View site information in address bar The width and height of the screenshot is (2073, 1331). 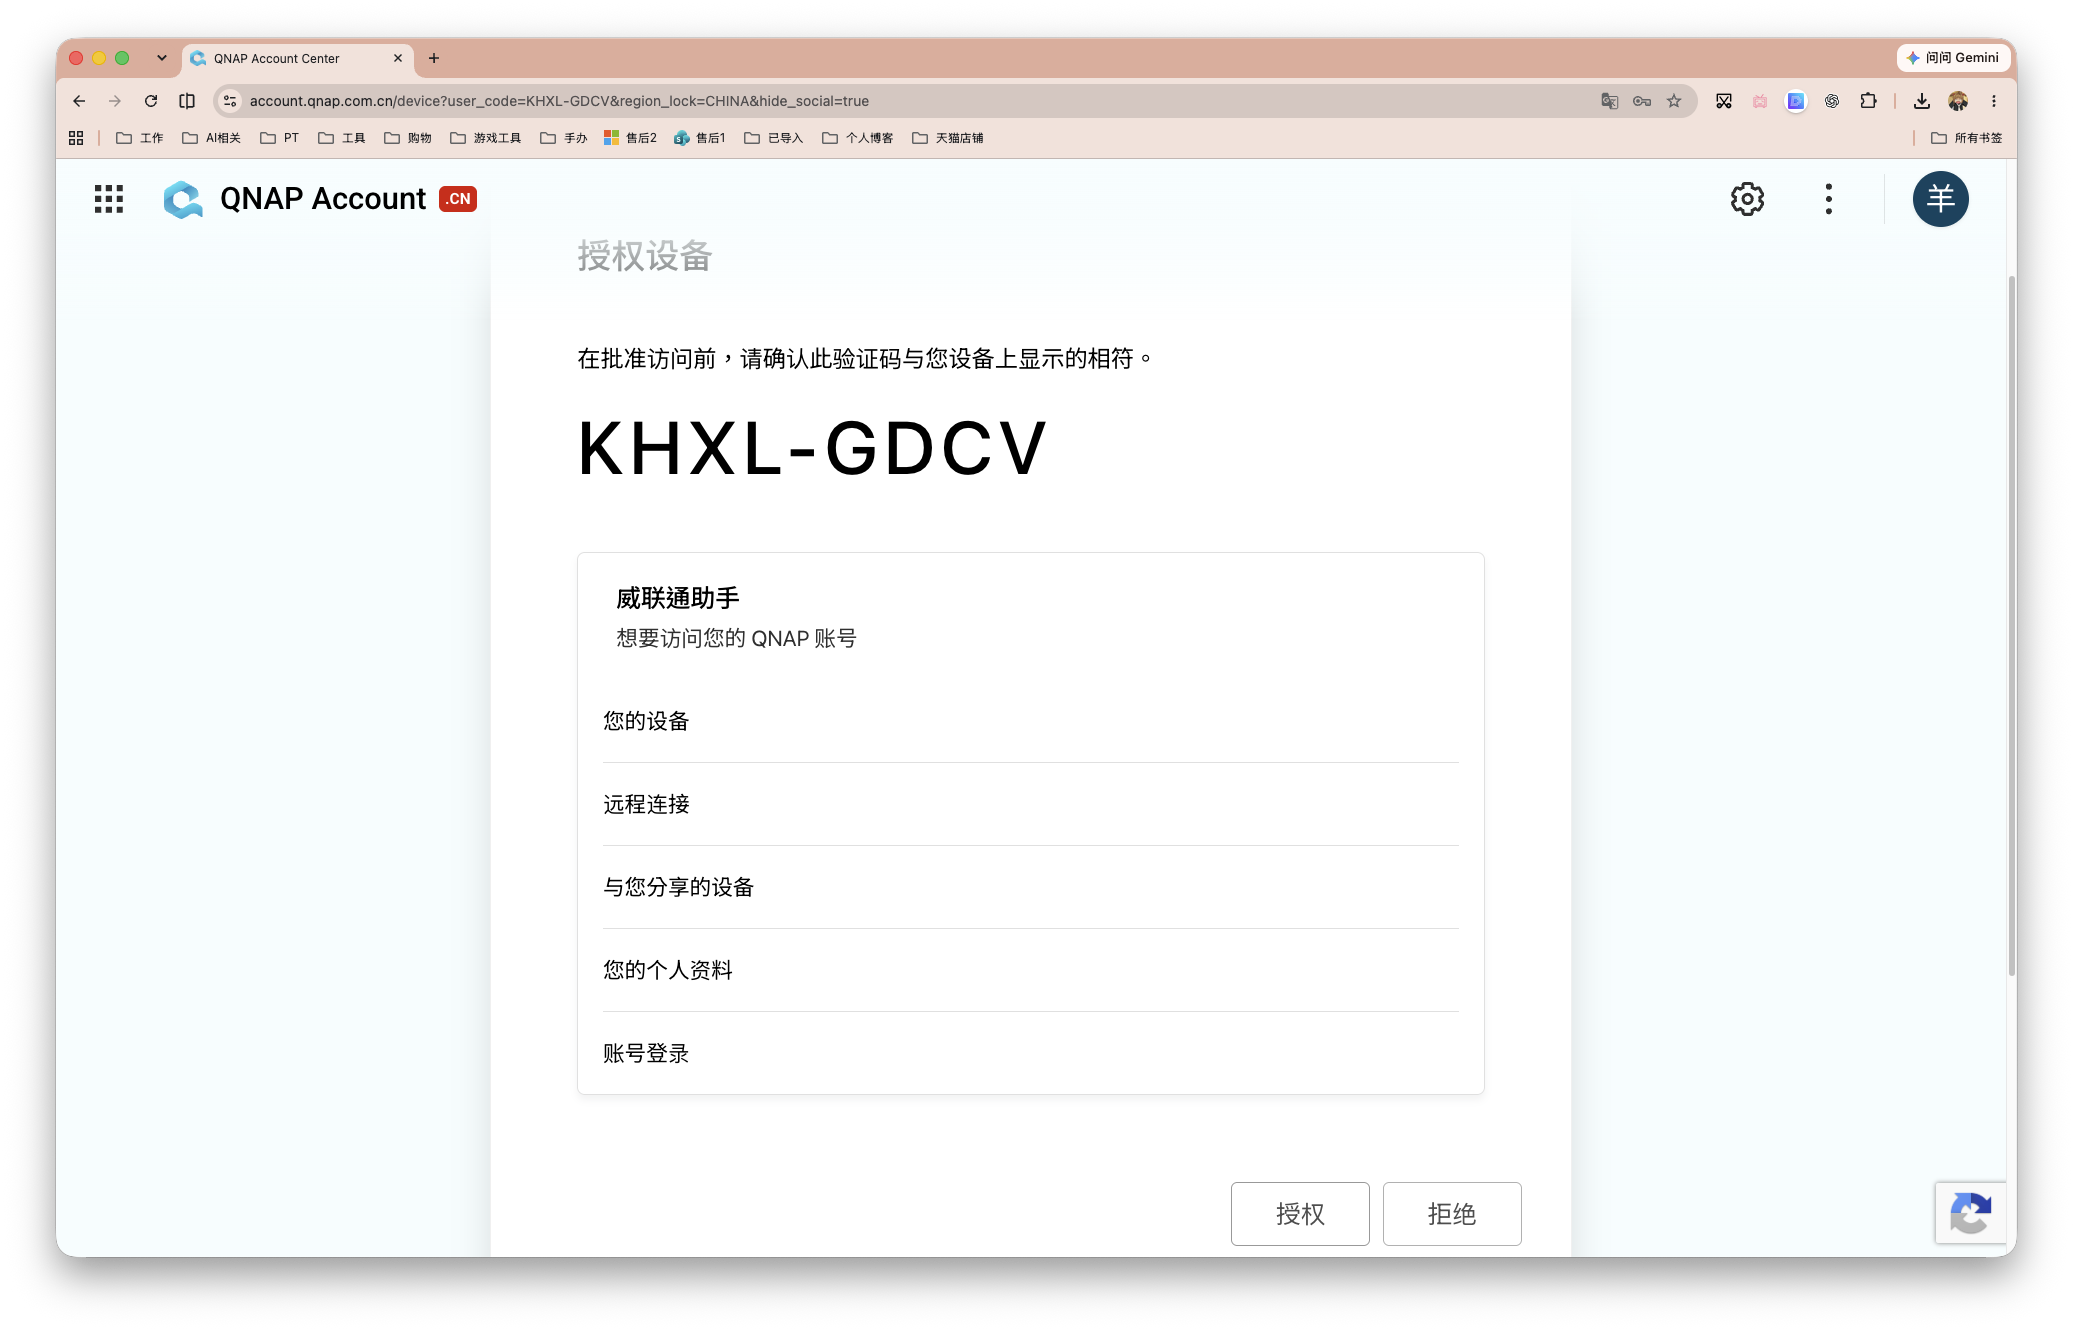tap(230, 101)
